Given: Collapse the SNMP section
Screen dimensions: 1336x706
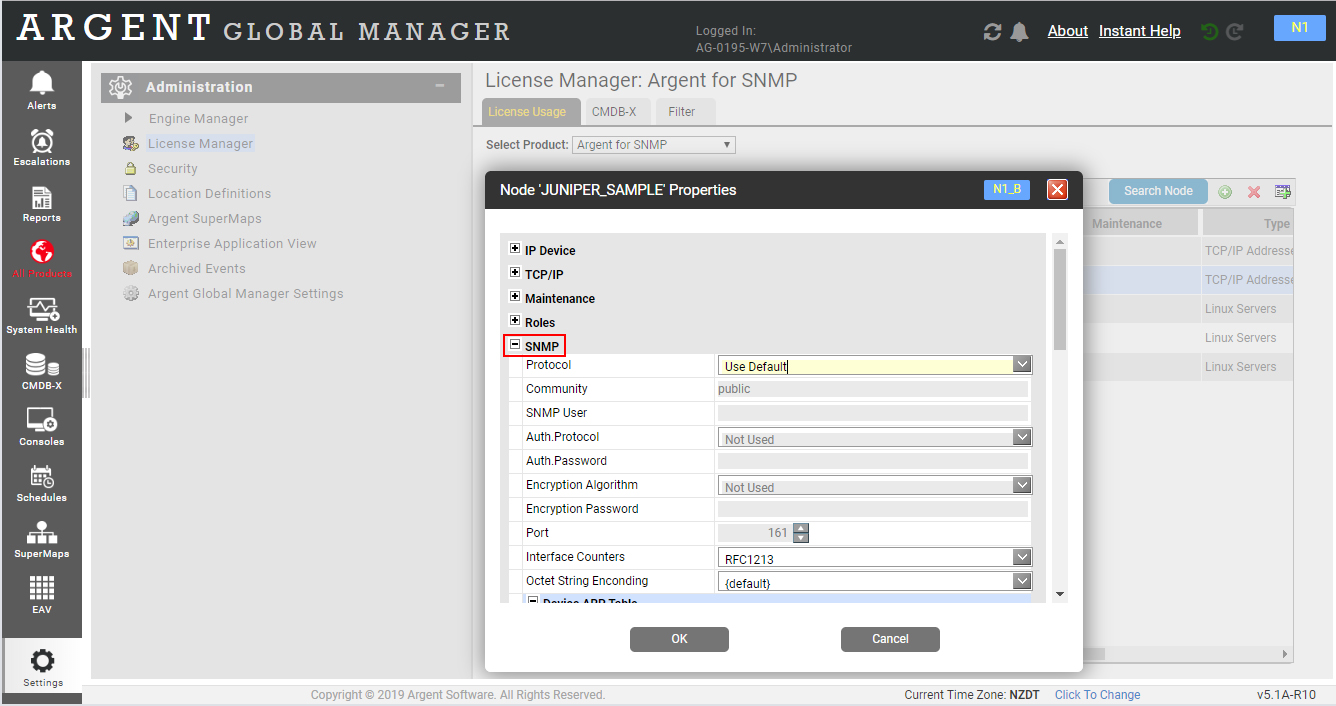Looking at the screenshot, I should click(x=515, y=345).
